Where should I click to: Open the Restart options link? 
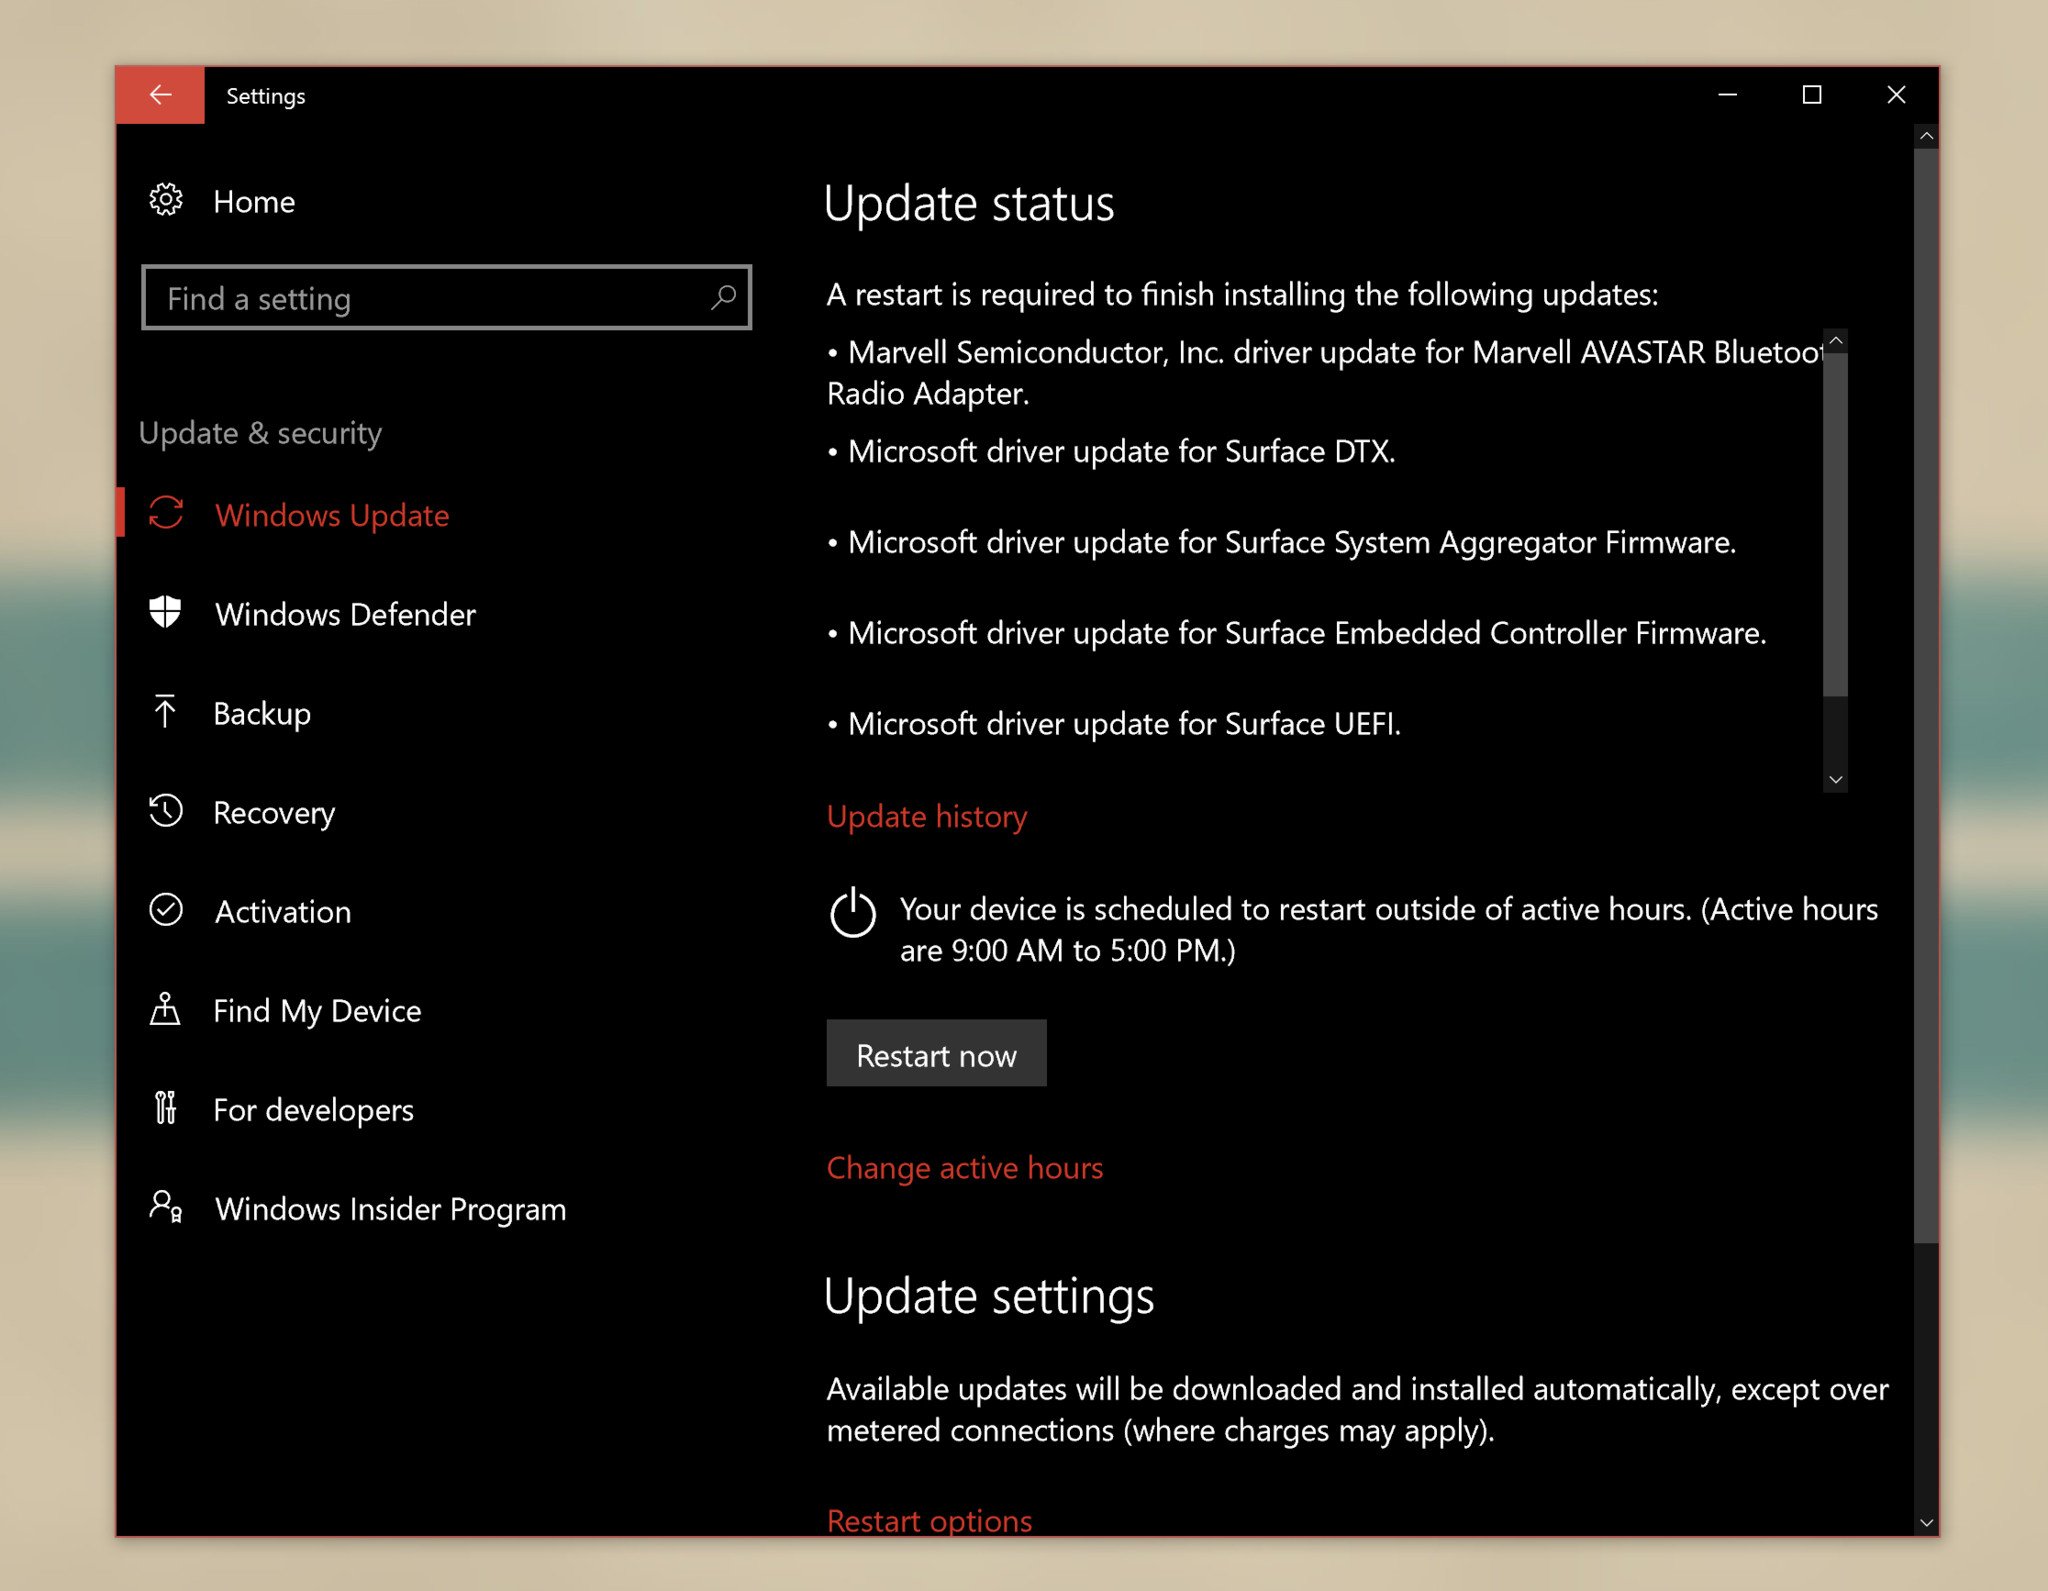(929, 1521)
